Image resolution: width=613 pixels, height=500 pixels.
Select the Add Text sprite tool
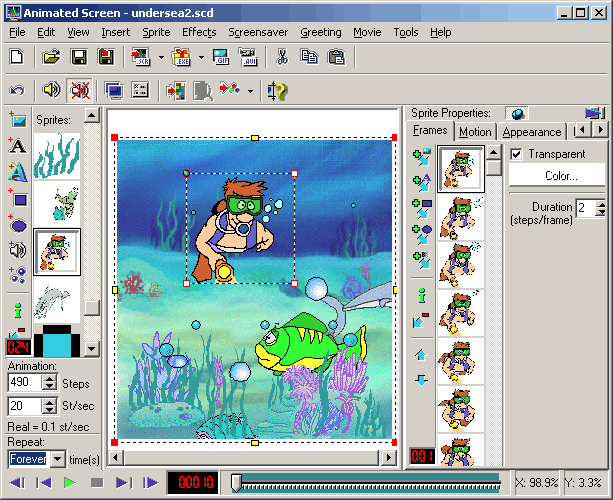click(18, 146)
